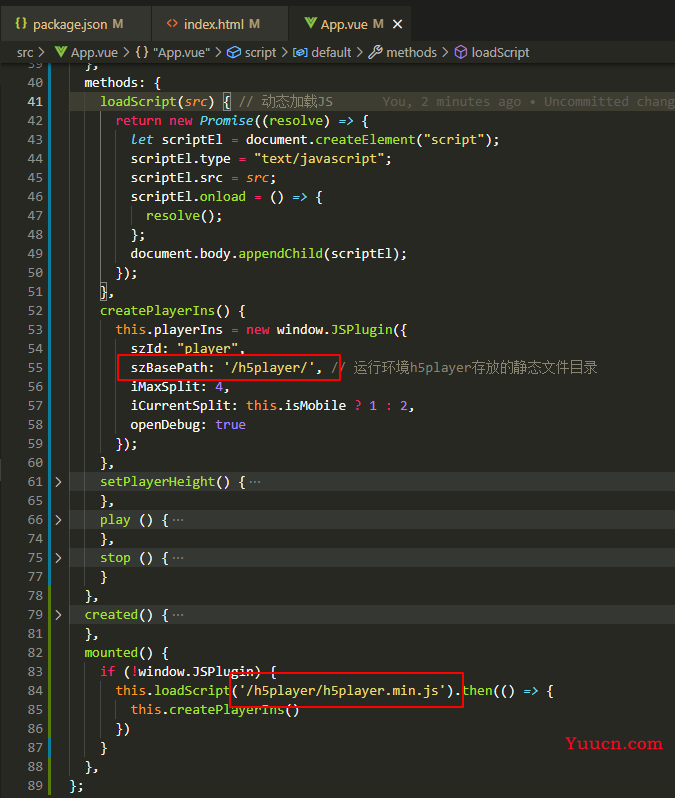The image size is (675, 798).
Task: Close the App.vue tab
Action: coord(398,24)
